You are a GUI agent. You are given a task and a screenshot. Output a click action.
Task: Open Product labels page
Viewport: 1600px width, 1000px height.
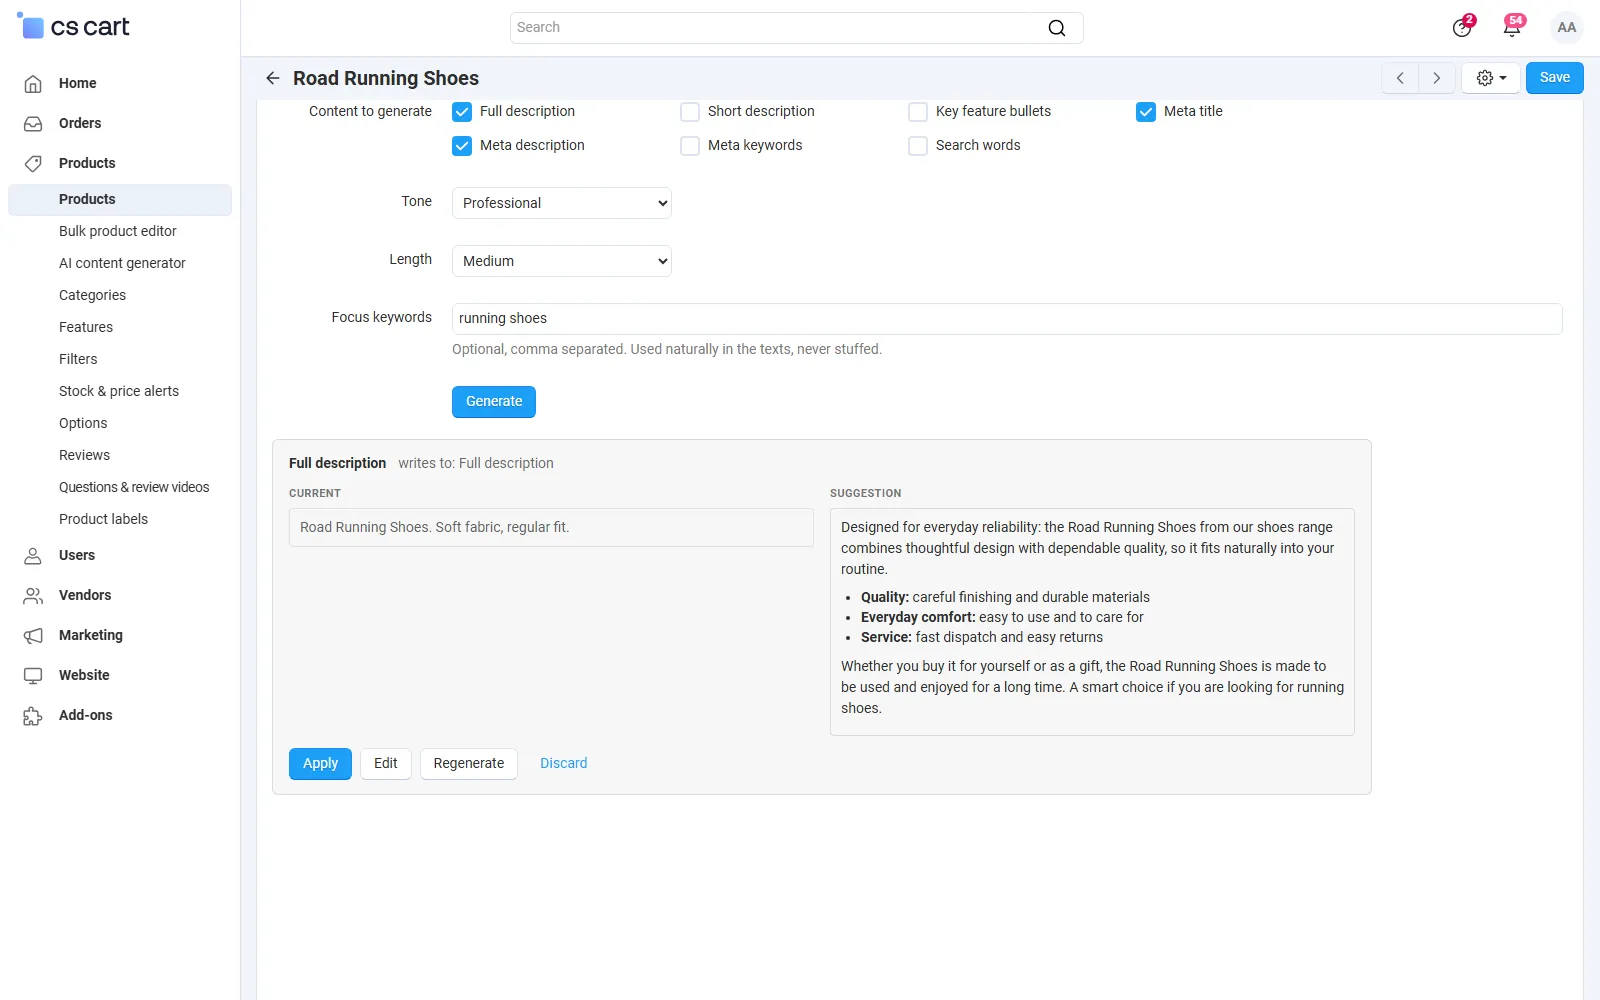coord(103,519)
